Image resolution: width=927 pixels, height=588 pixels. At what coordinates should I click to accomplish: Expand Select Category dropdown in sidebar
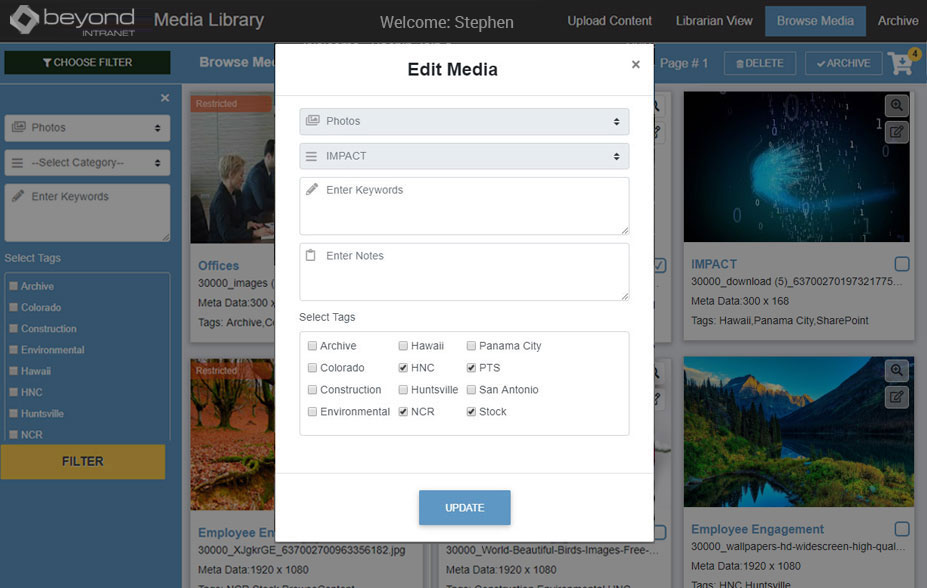(x=87, y=162)
